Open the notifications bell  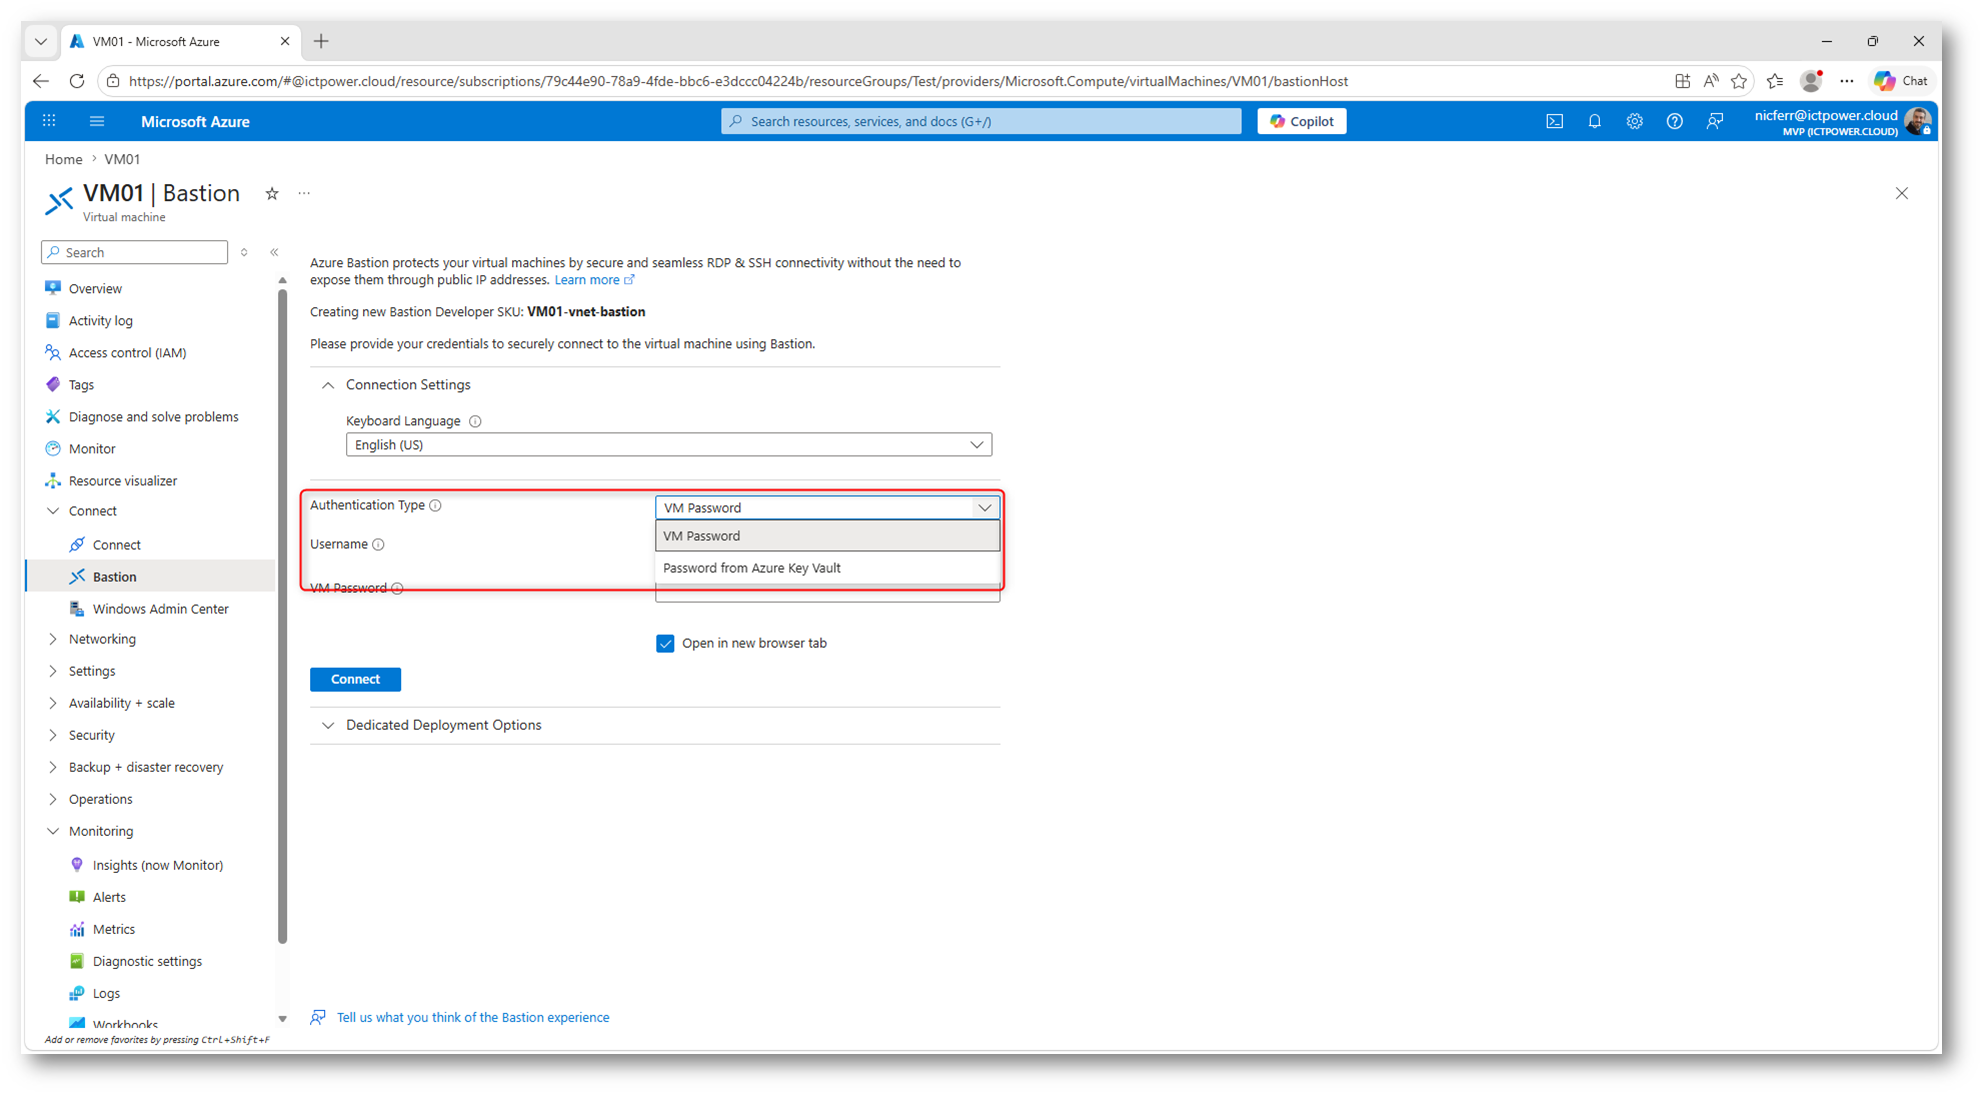pyautogui.click(x=1594, y=121)
